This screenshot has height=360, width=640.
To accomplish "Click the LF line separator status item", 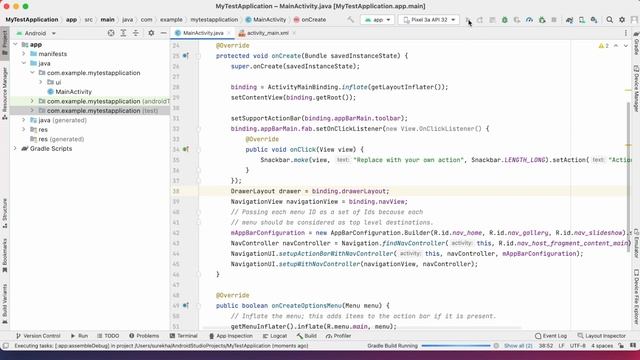I will pyautogui.click(x=561, y=346).
